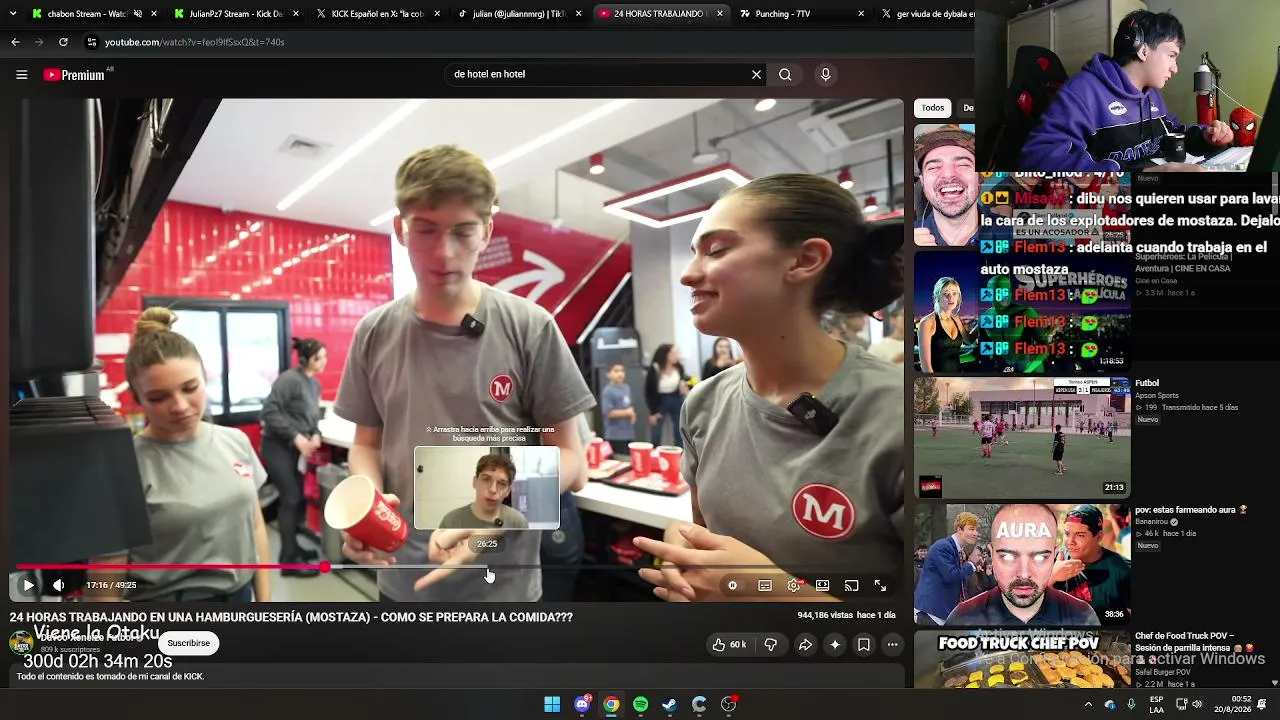Expand the video description box
This screenshot has width=1280, height=720.
coord(455,677)
